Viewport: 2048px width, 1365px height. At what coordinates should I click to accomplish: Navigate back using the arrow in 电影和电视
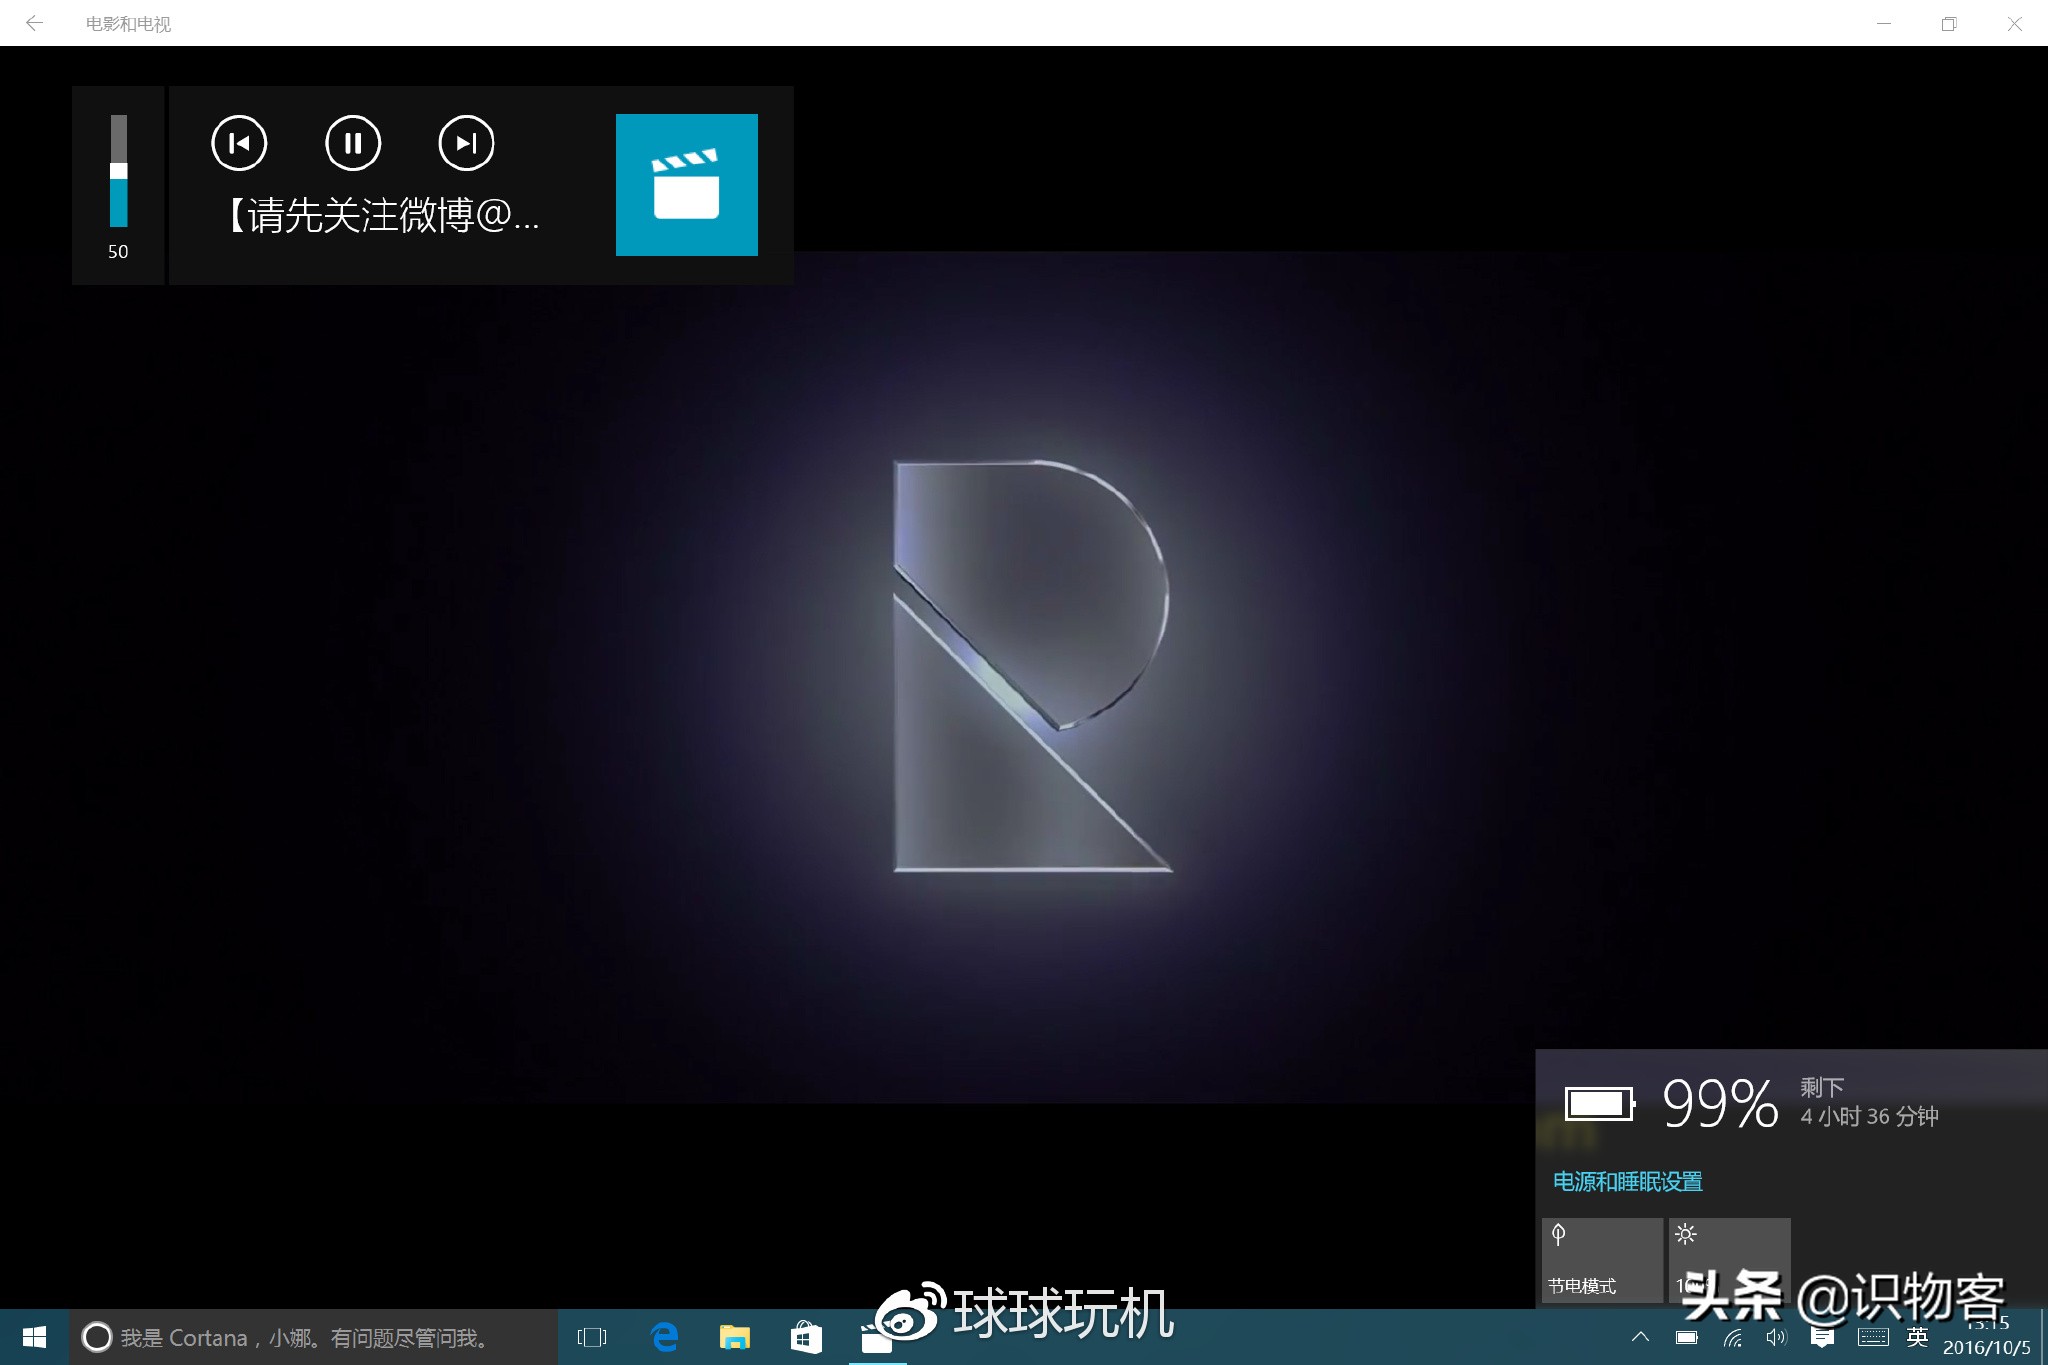pyautogui.click(x=35, y=22)
